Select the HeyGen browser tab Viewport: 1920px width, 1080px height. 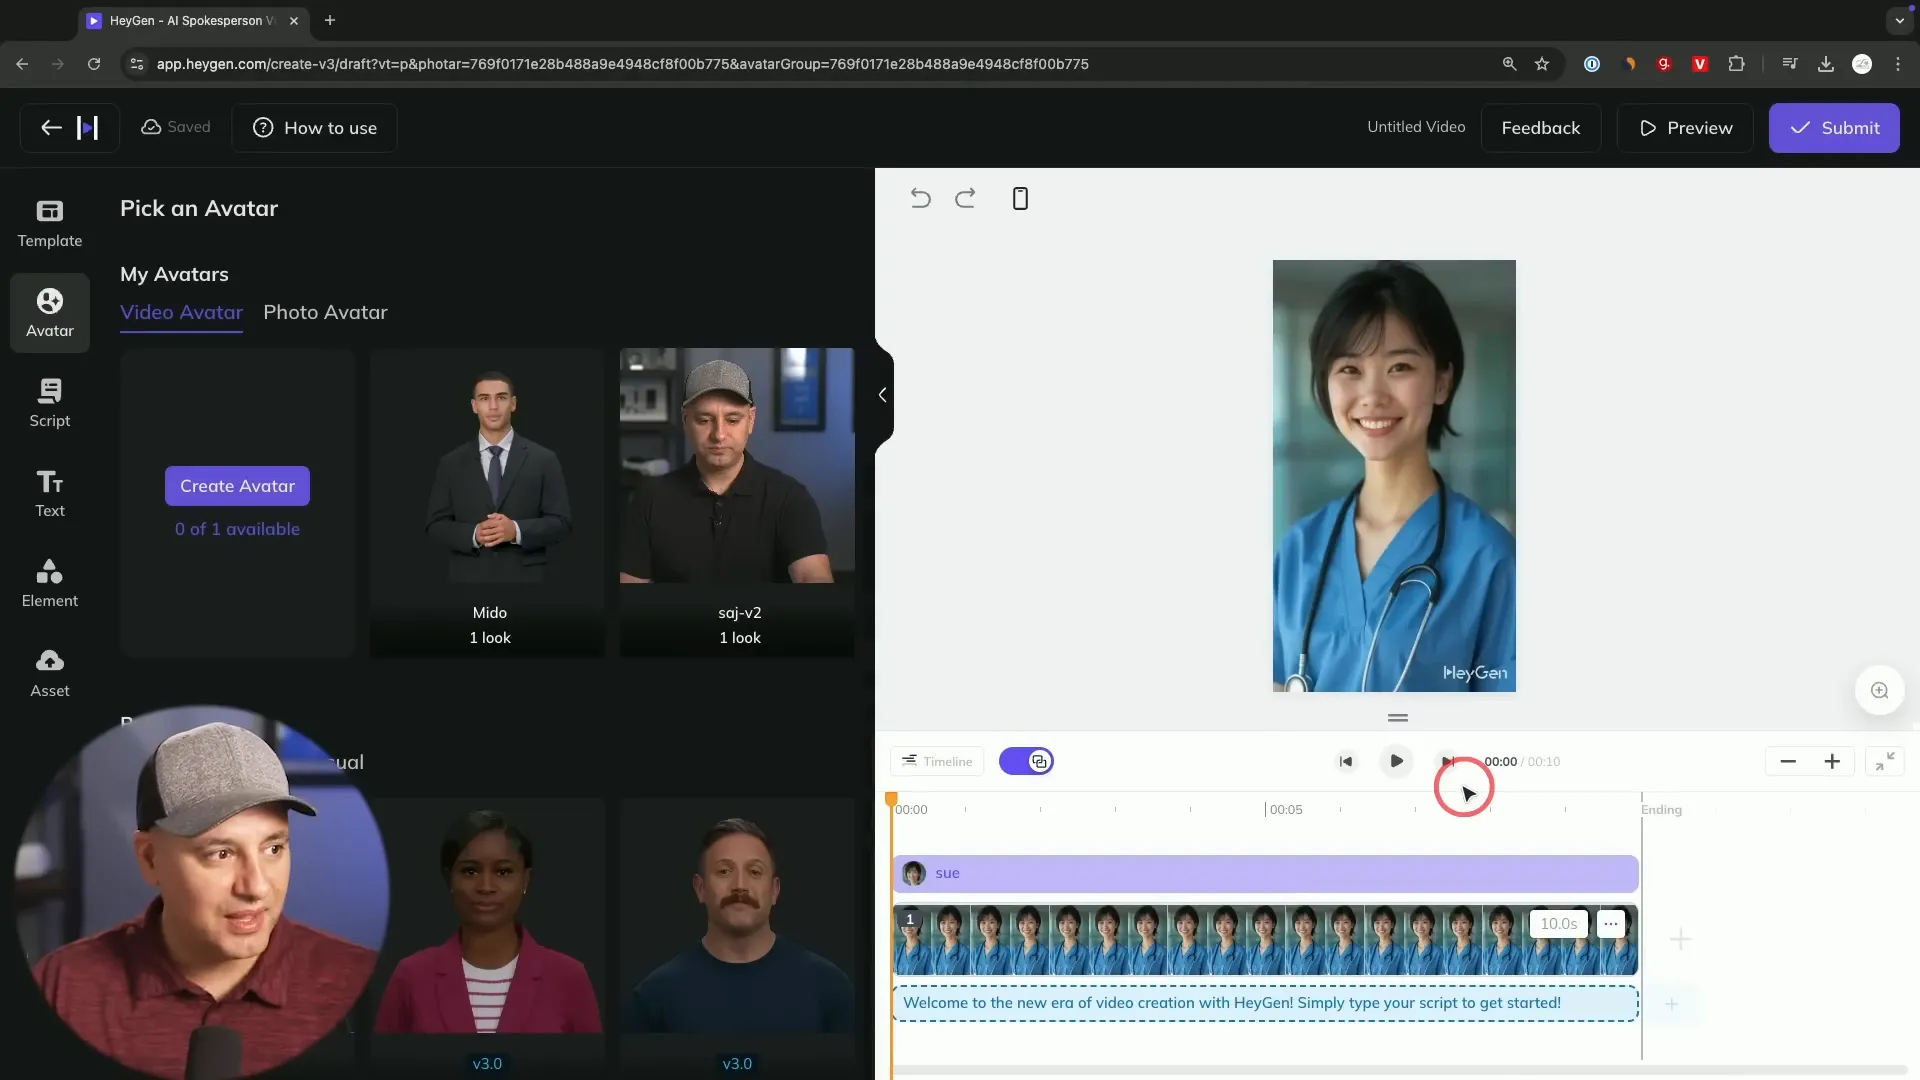point(192,20)
